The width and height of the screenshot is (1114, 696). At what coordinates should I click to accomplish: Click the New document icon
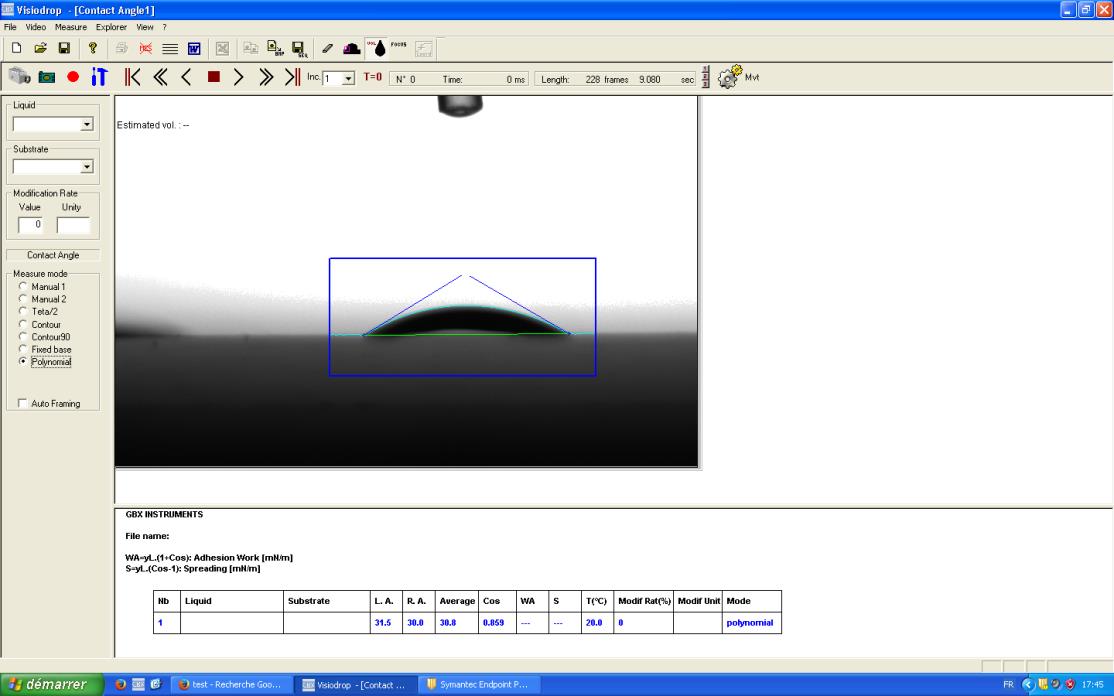pyautogui.click(x=16, y=48)
